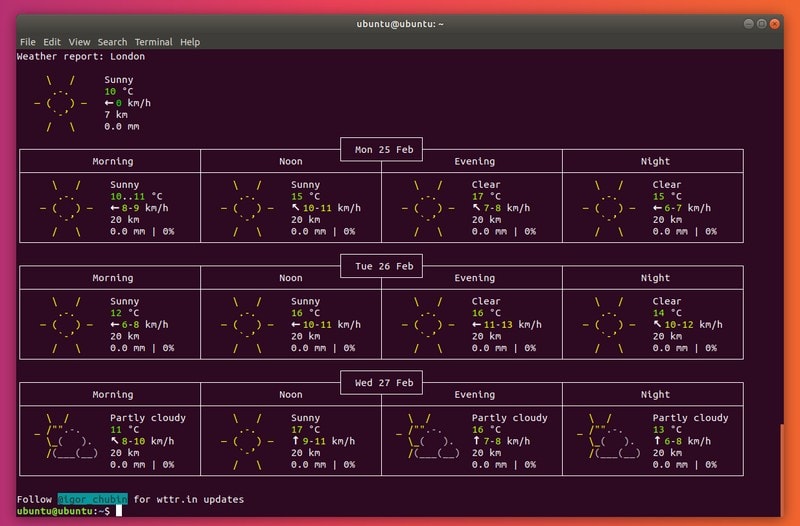
Task: Open the View menu
Action: click(x=79, y=42)
